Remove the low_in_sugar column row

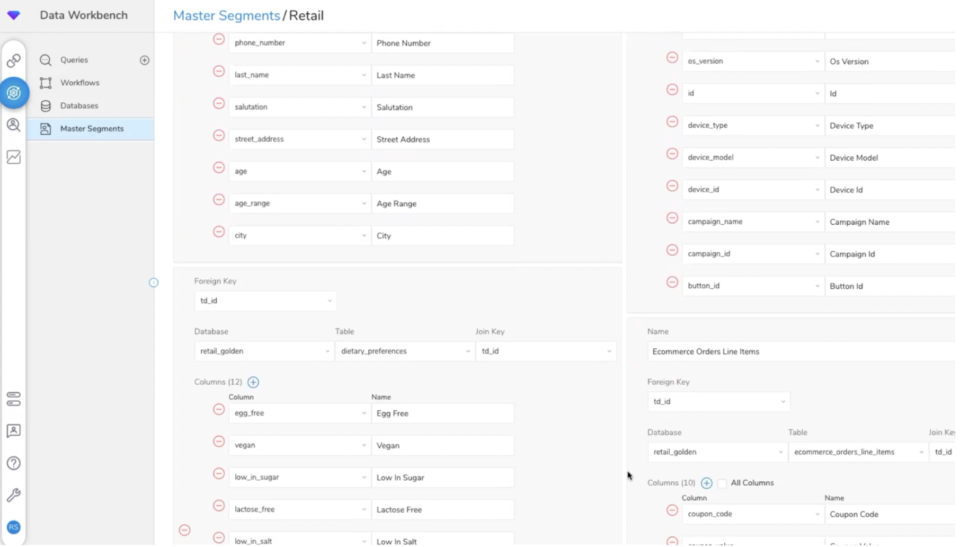(219, 474)
